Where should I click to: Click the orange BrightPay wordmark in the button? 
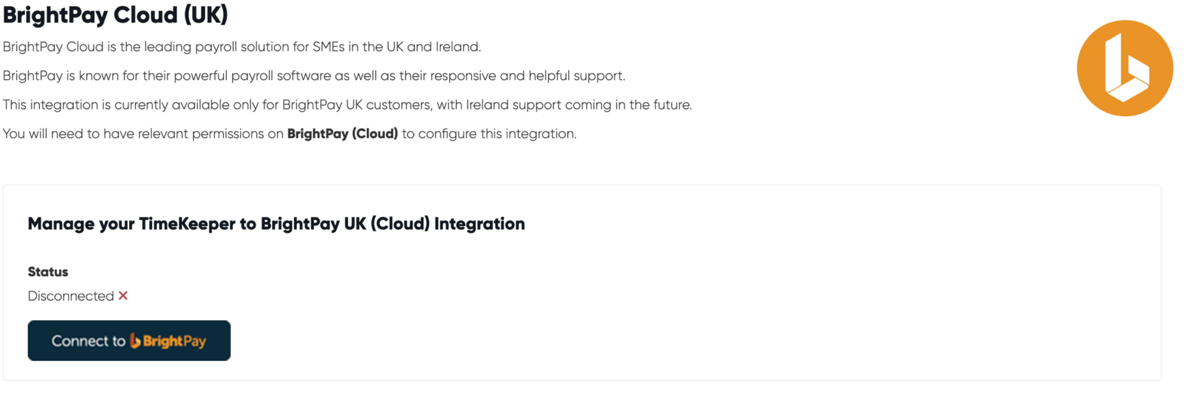174,341
